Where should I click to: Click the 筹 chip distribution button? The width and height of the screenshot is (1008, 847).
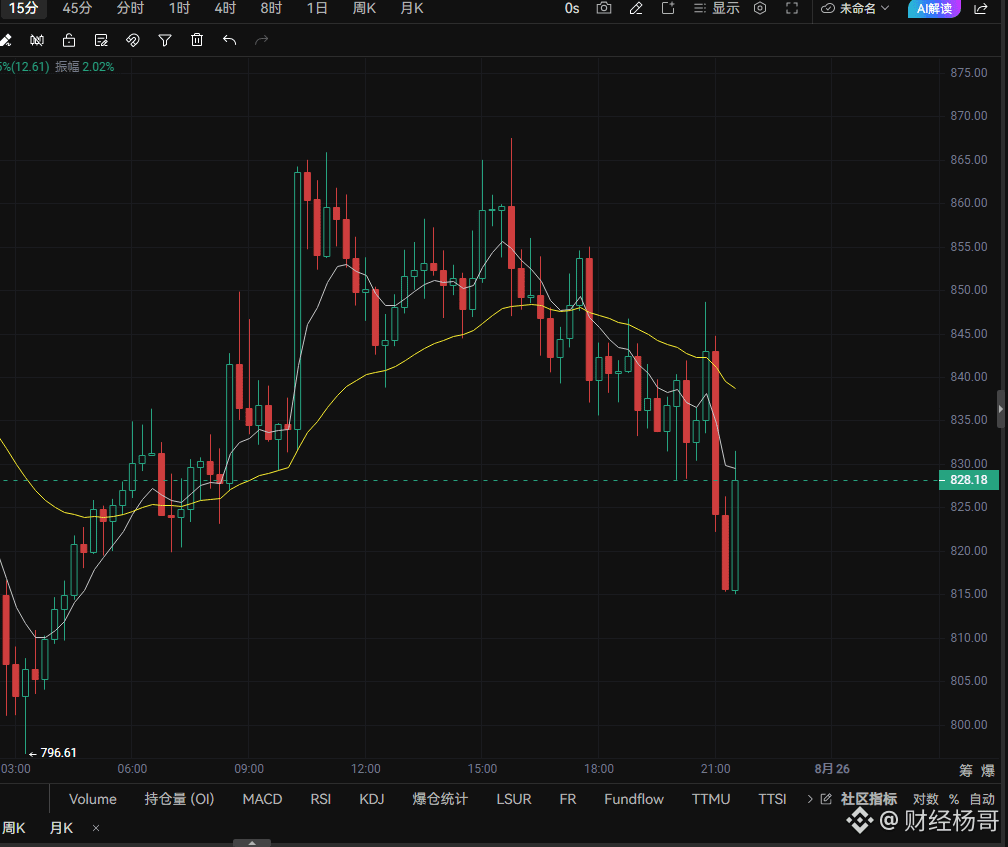(966, 770)
